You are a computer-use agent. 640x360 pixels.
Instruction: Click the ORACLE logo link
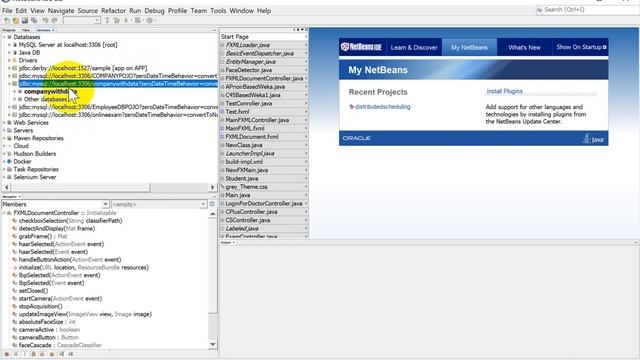point(356,138)
